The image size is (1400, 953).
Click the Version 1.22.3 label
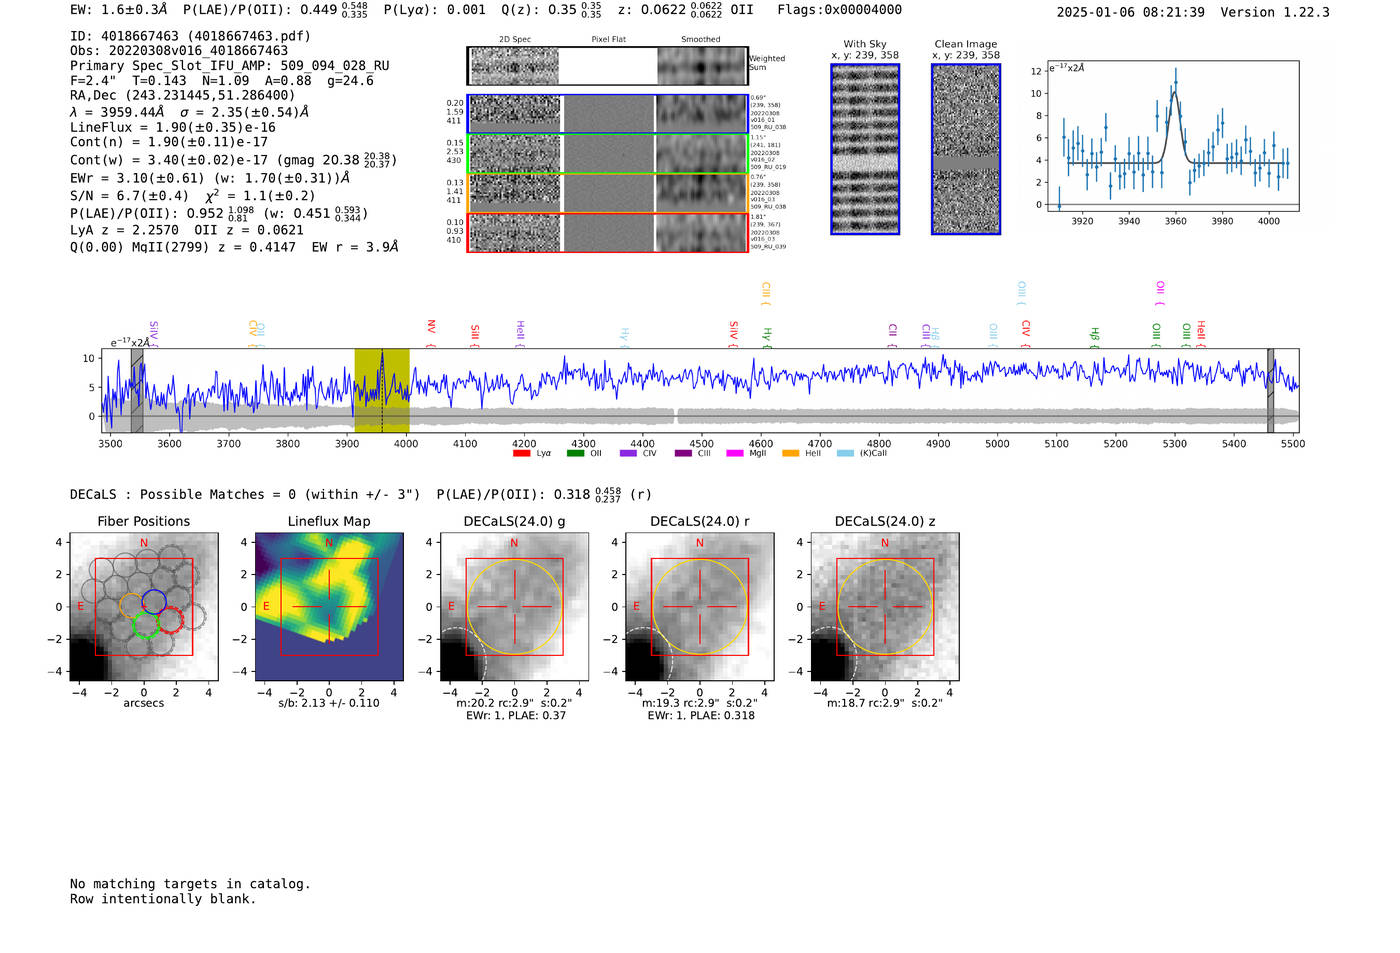pyautogui.click(x=1276, y=12)
